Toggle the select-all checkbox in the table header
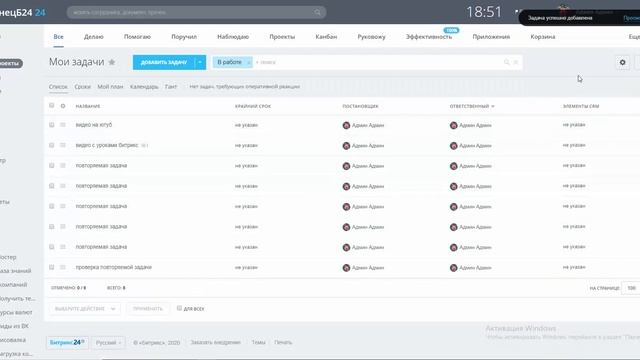The height and width of the screenshot is (360, 640). tap(51, 105)
